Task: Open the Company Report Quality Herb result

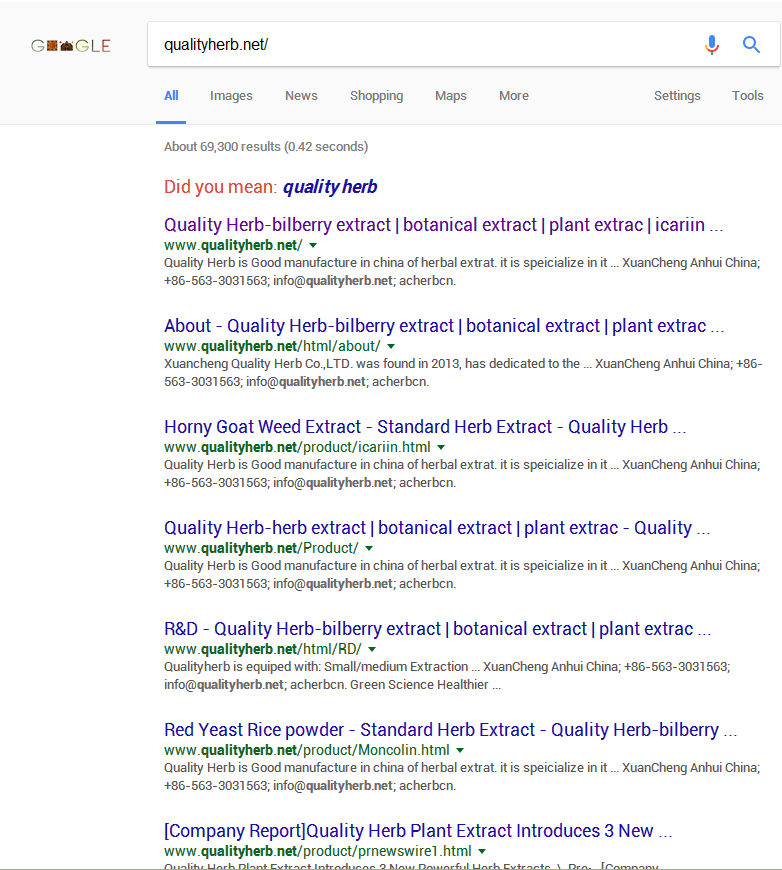Action: [x=418, y=831]
